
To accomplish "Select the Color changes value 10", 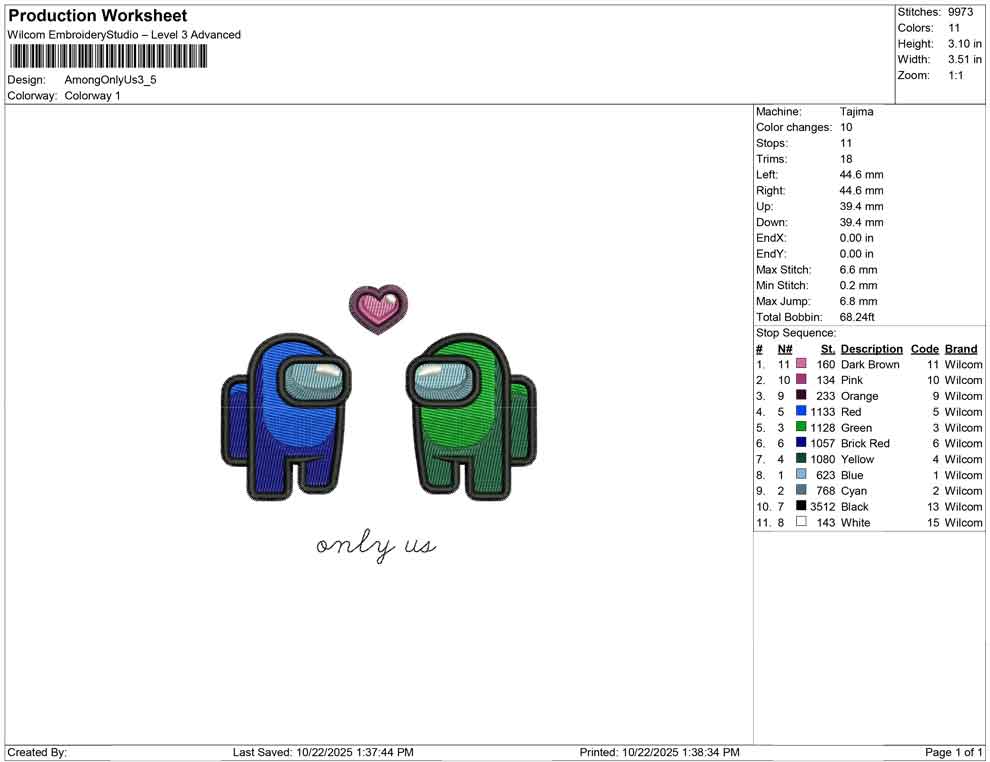I will pyautogui.click(x=846, y=127).
